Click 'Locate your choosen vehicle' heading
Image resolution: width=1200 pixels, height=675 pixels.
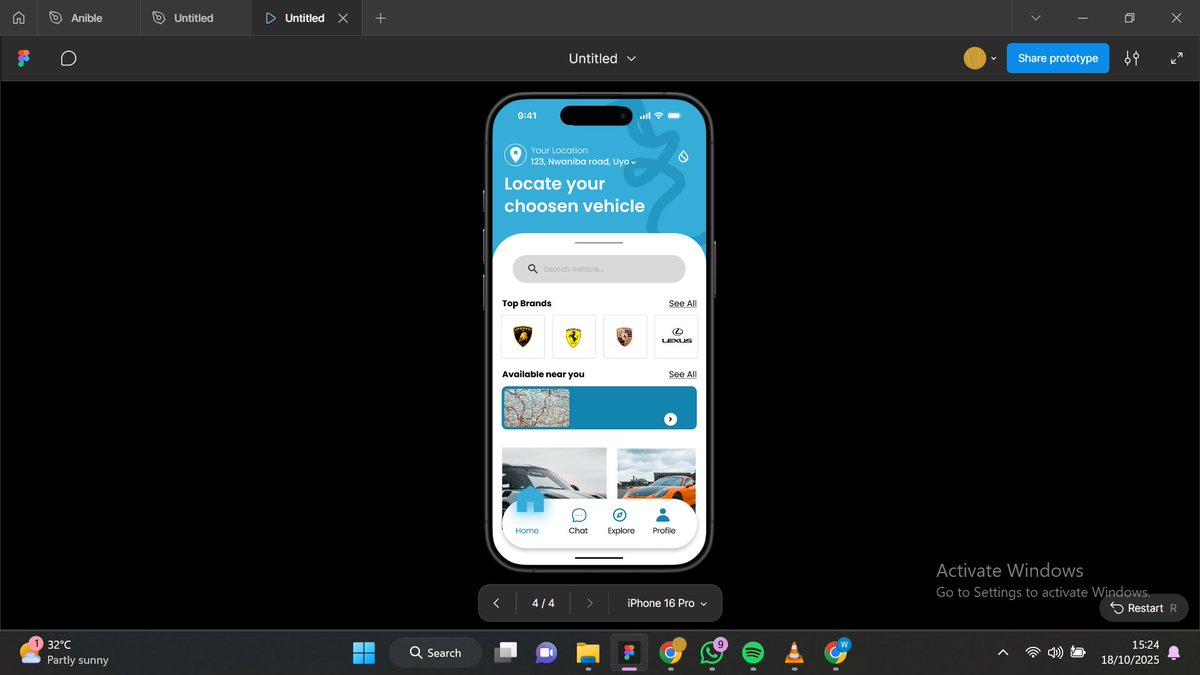coord(574,195)
